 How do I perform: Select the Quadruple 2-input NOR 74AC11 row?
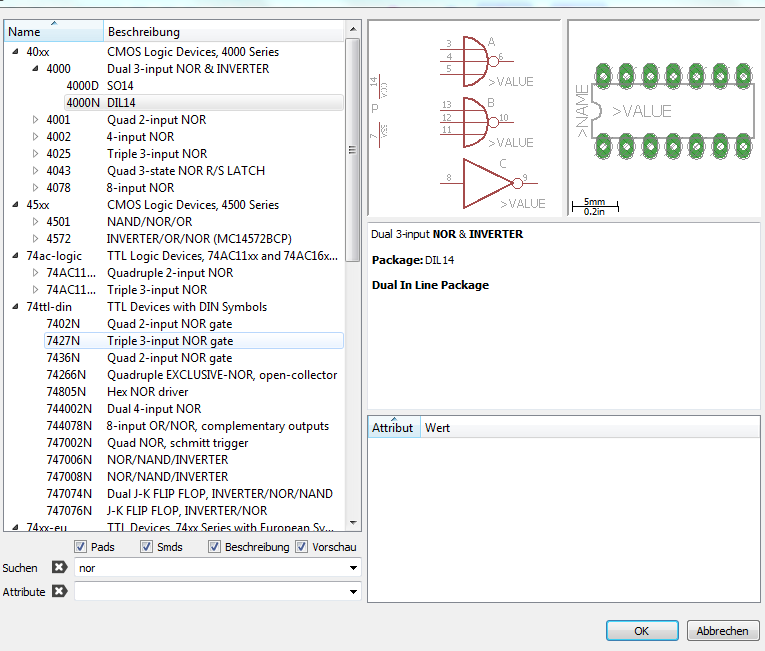(194, 273)
